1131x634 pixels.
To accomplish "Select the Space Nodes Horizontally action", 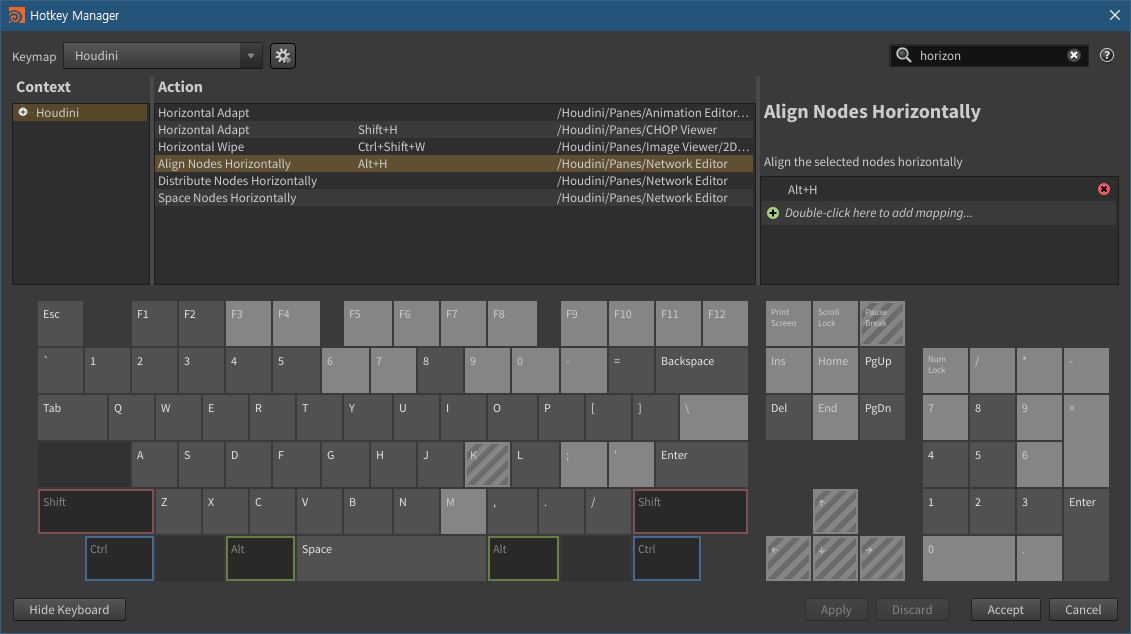I will 454,198.
